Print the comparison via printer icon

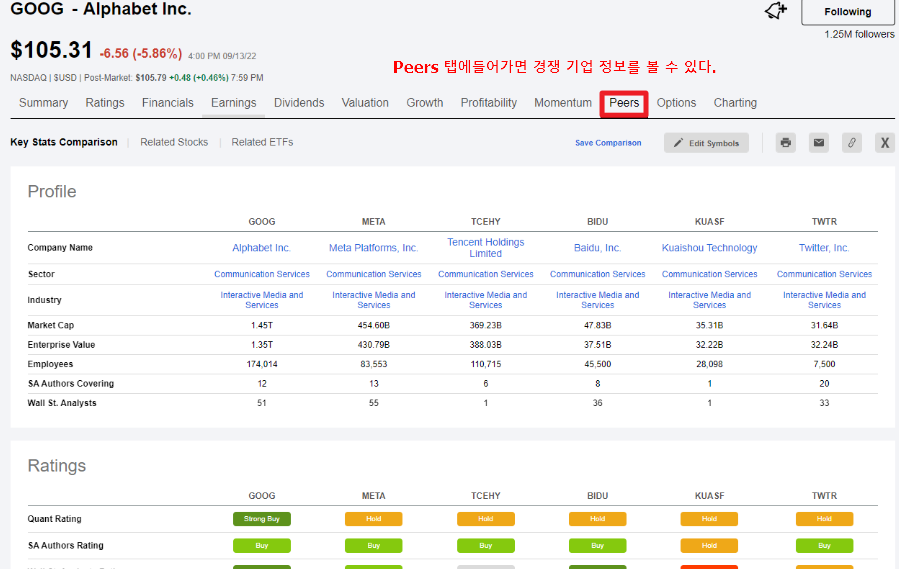(x=785, y=143)
